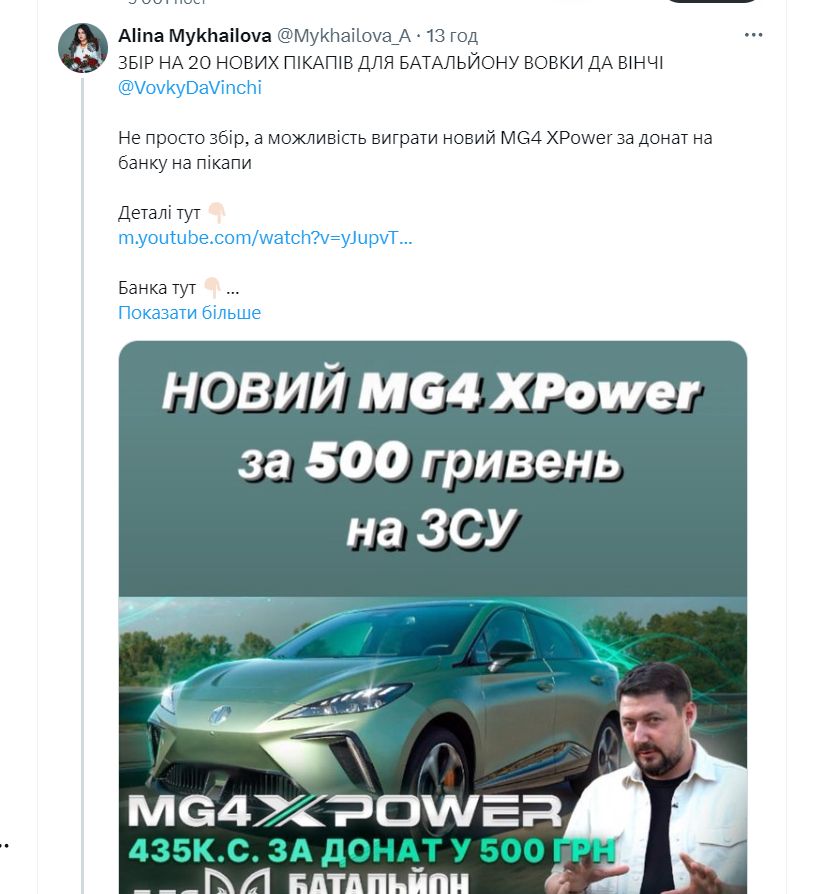The width and height of the screenshot is (817, 894).
Task: Open the m.youtube.com watch link
Action: click(265, 238)
